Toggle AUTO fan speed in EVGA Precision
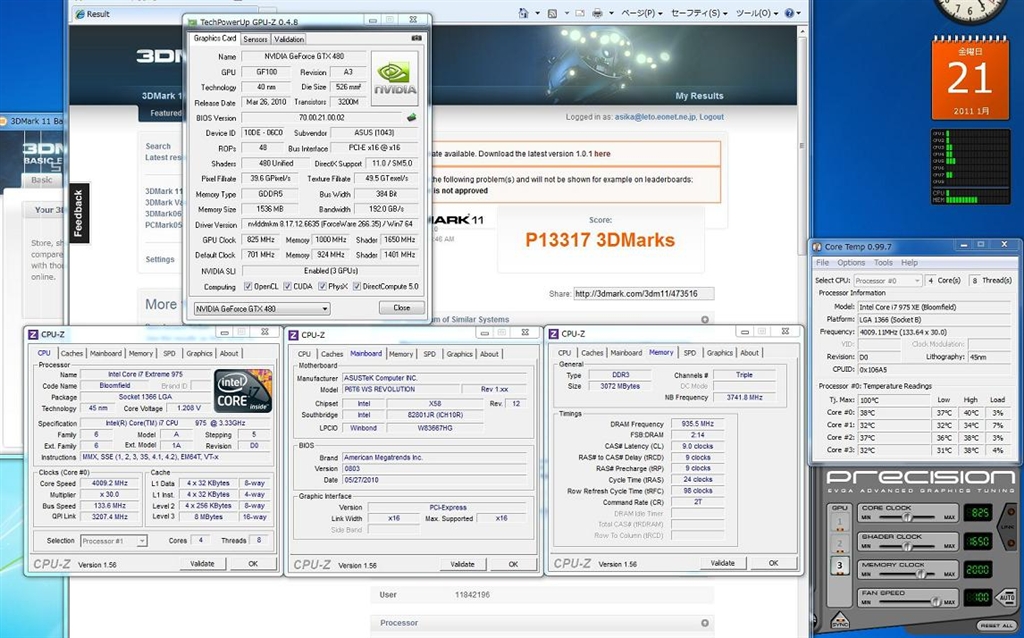Viewport: 1024px width, 638px height. (1006, 598)
